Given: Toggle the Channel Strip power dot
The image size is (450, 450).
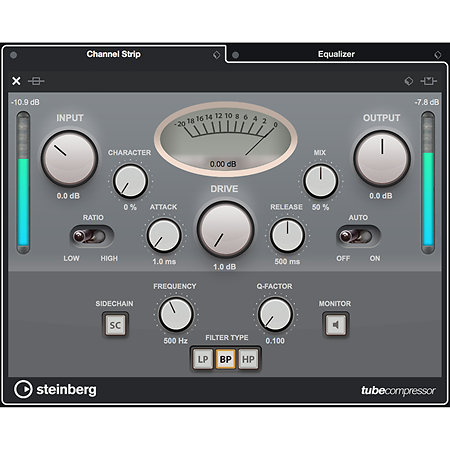Looking at the screenshot, I should (14, 55).
